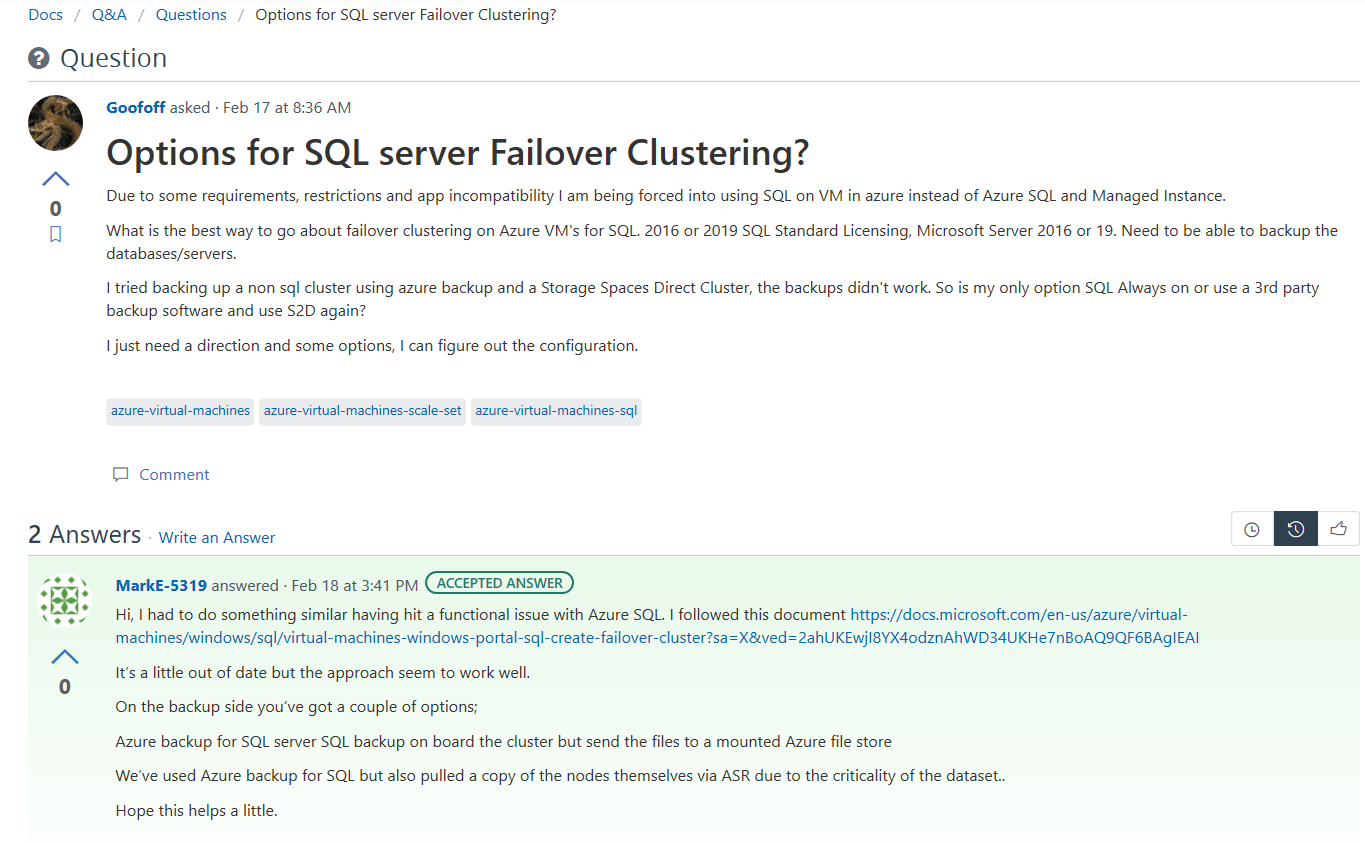Select the azure-virtual-machines-sql tag

coord(556,411)
